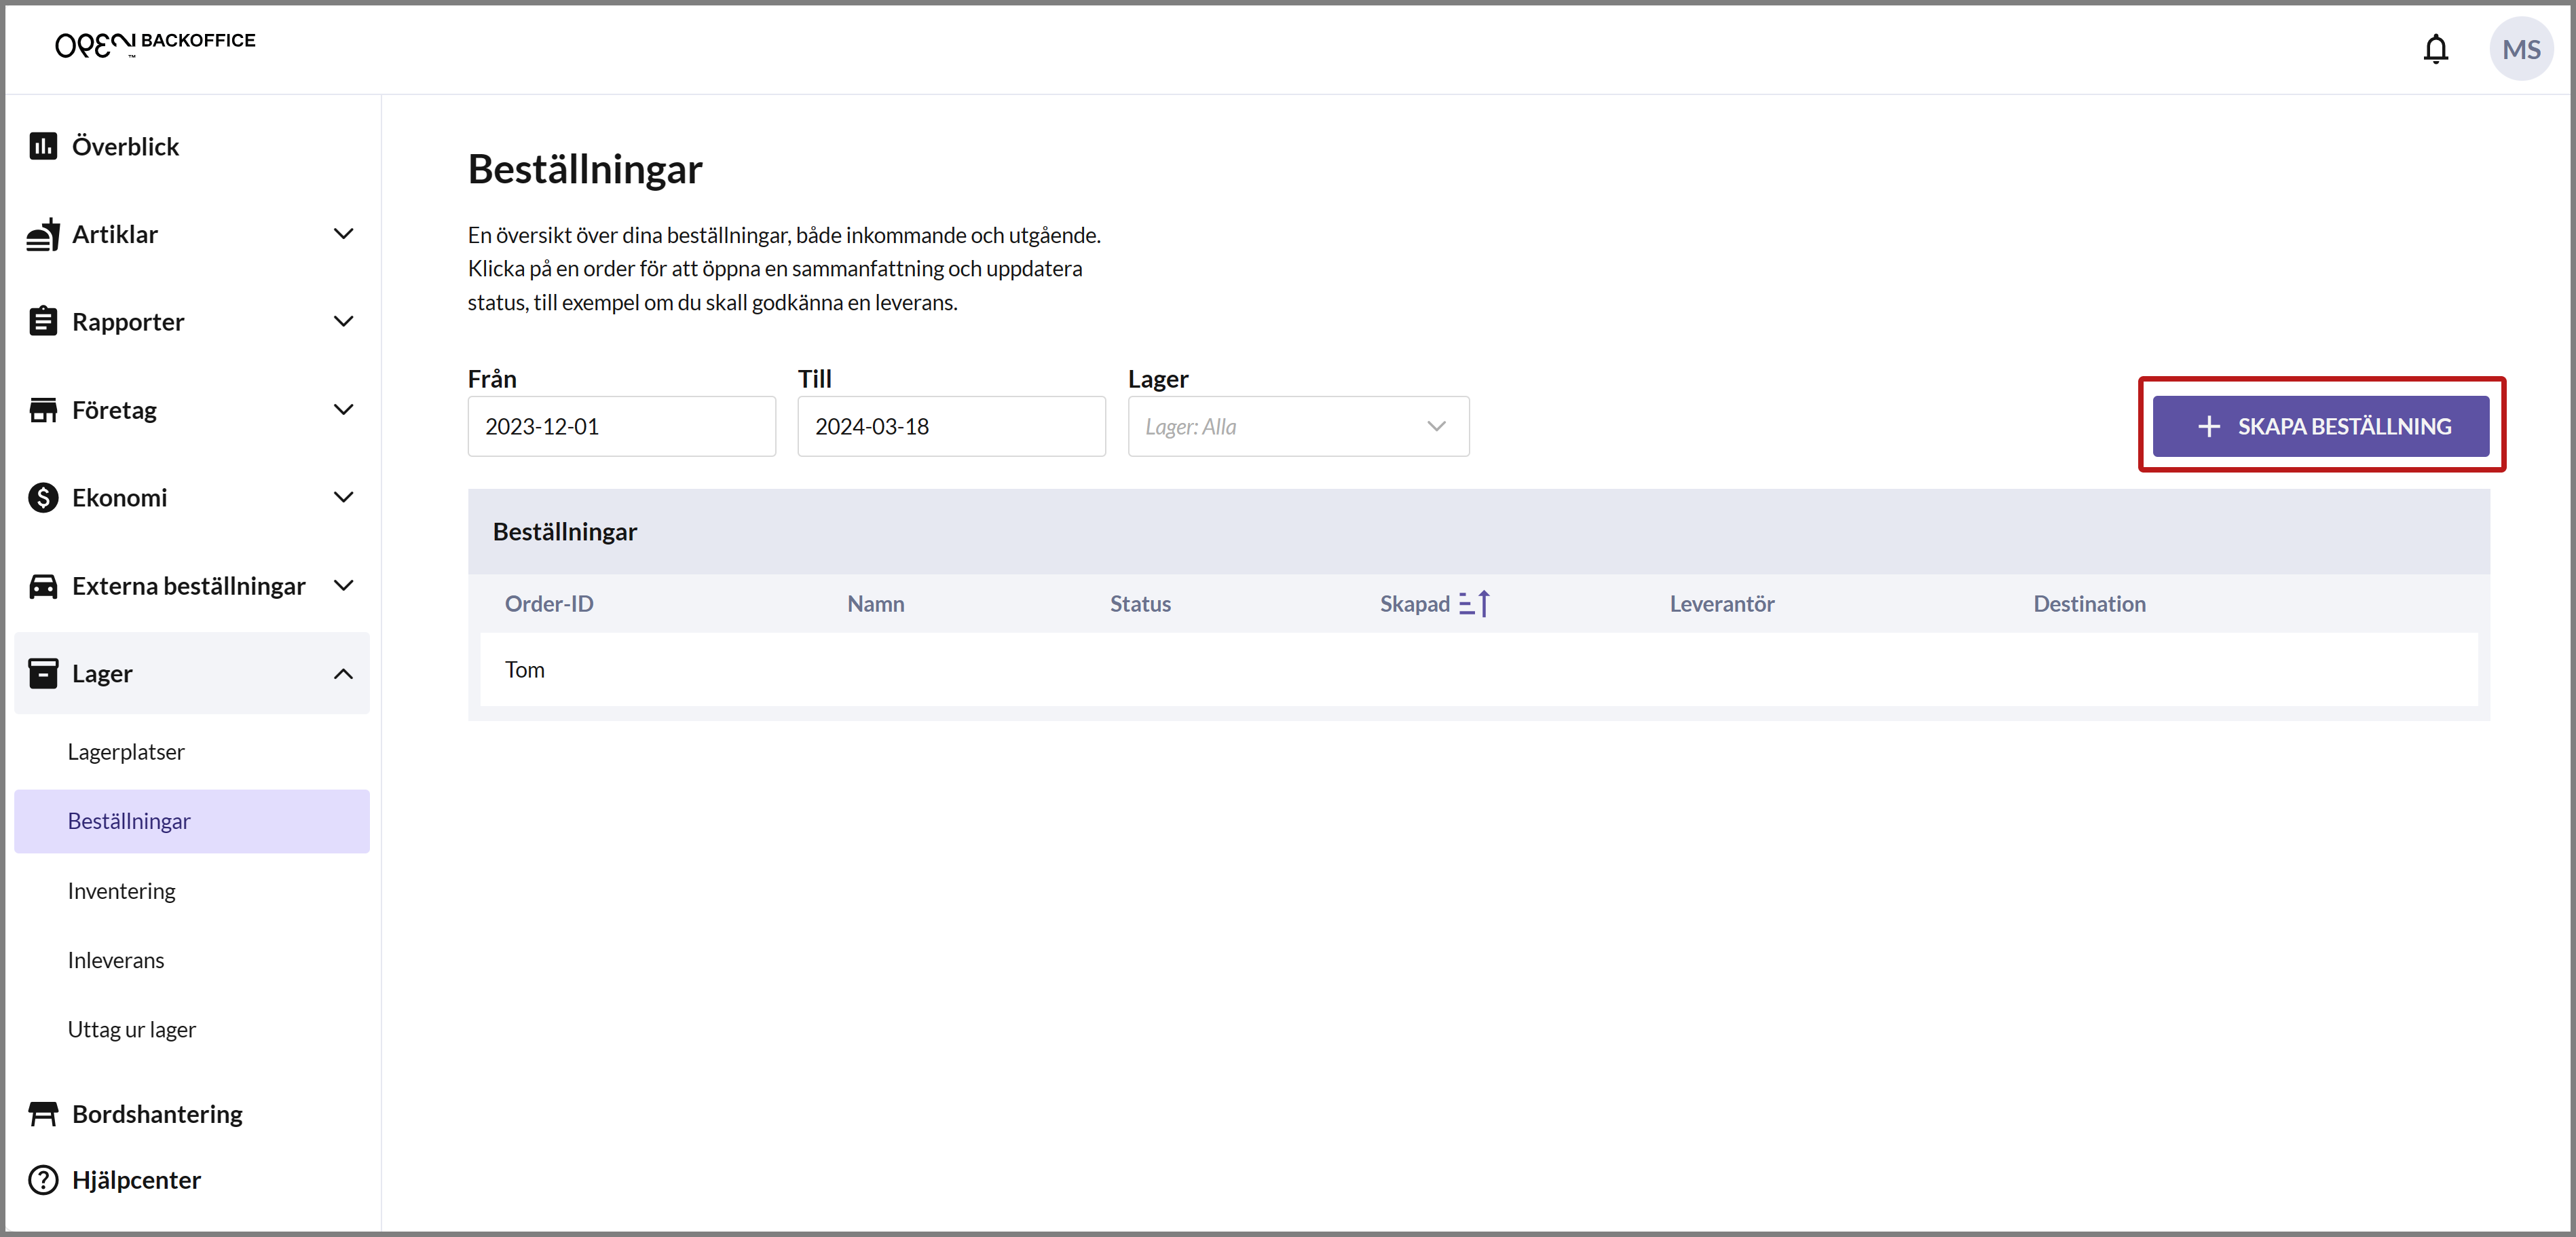Click the Beställningar table panel title
The image size is (2576, 1237).
(565, 532)
